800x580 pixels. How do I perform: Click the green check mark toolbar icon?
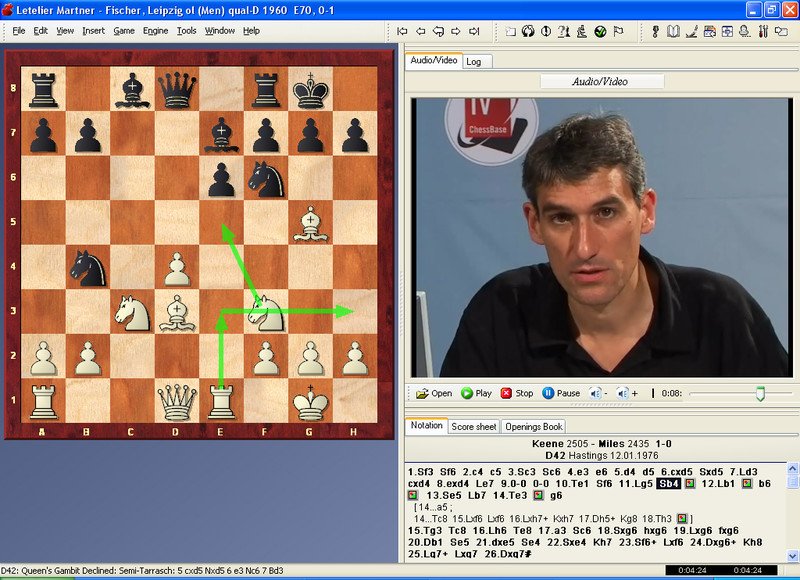click(600, 32)
